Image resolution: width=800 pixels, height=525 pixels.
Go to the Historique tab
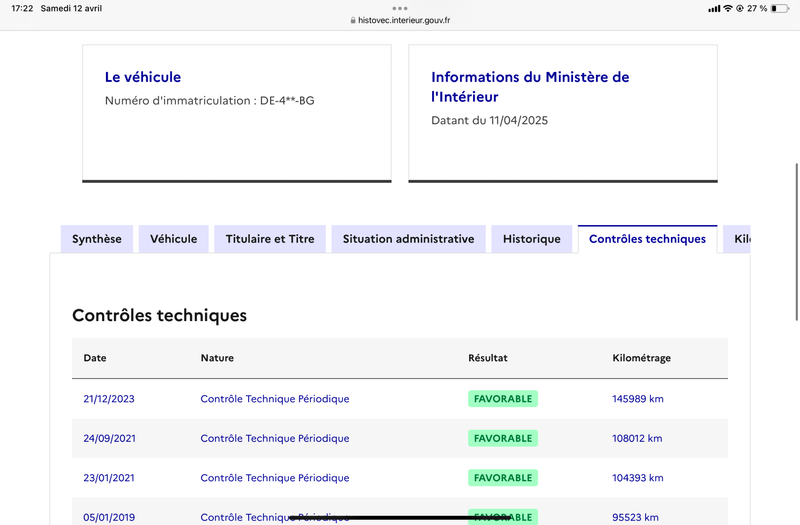(532, 239)
